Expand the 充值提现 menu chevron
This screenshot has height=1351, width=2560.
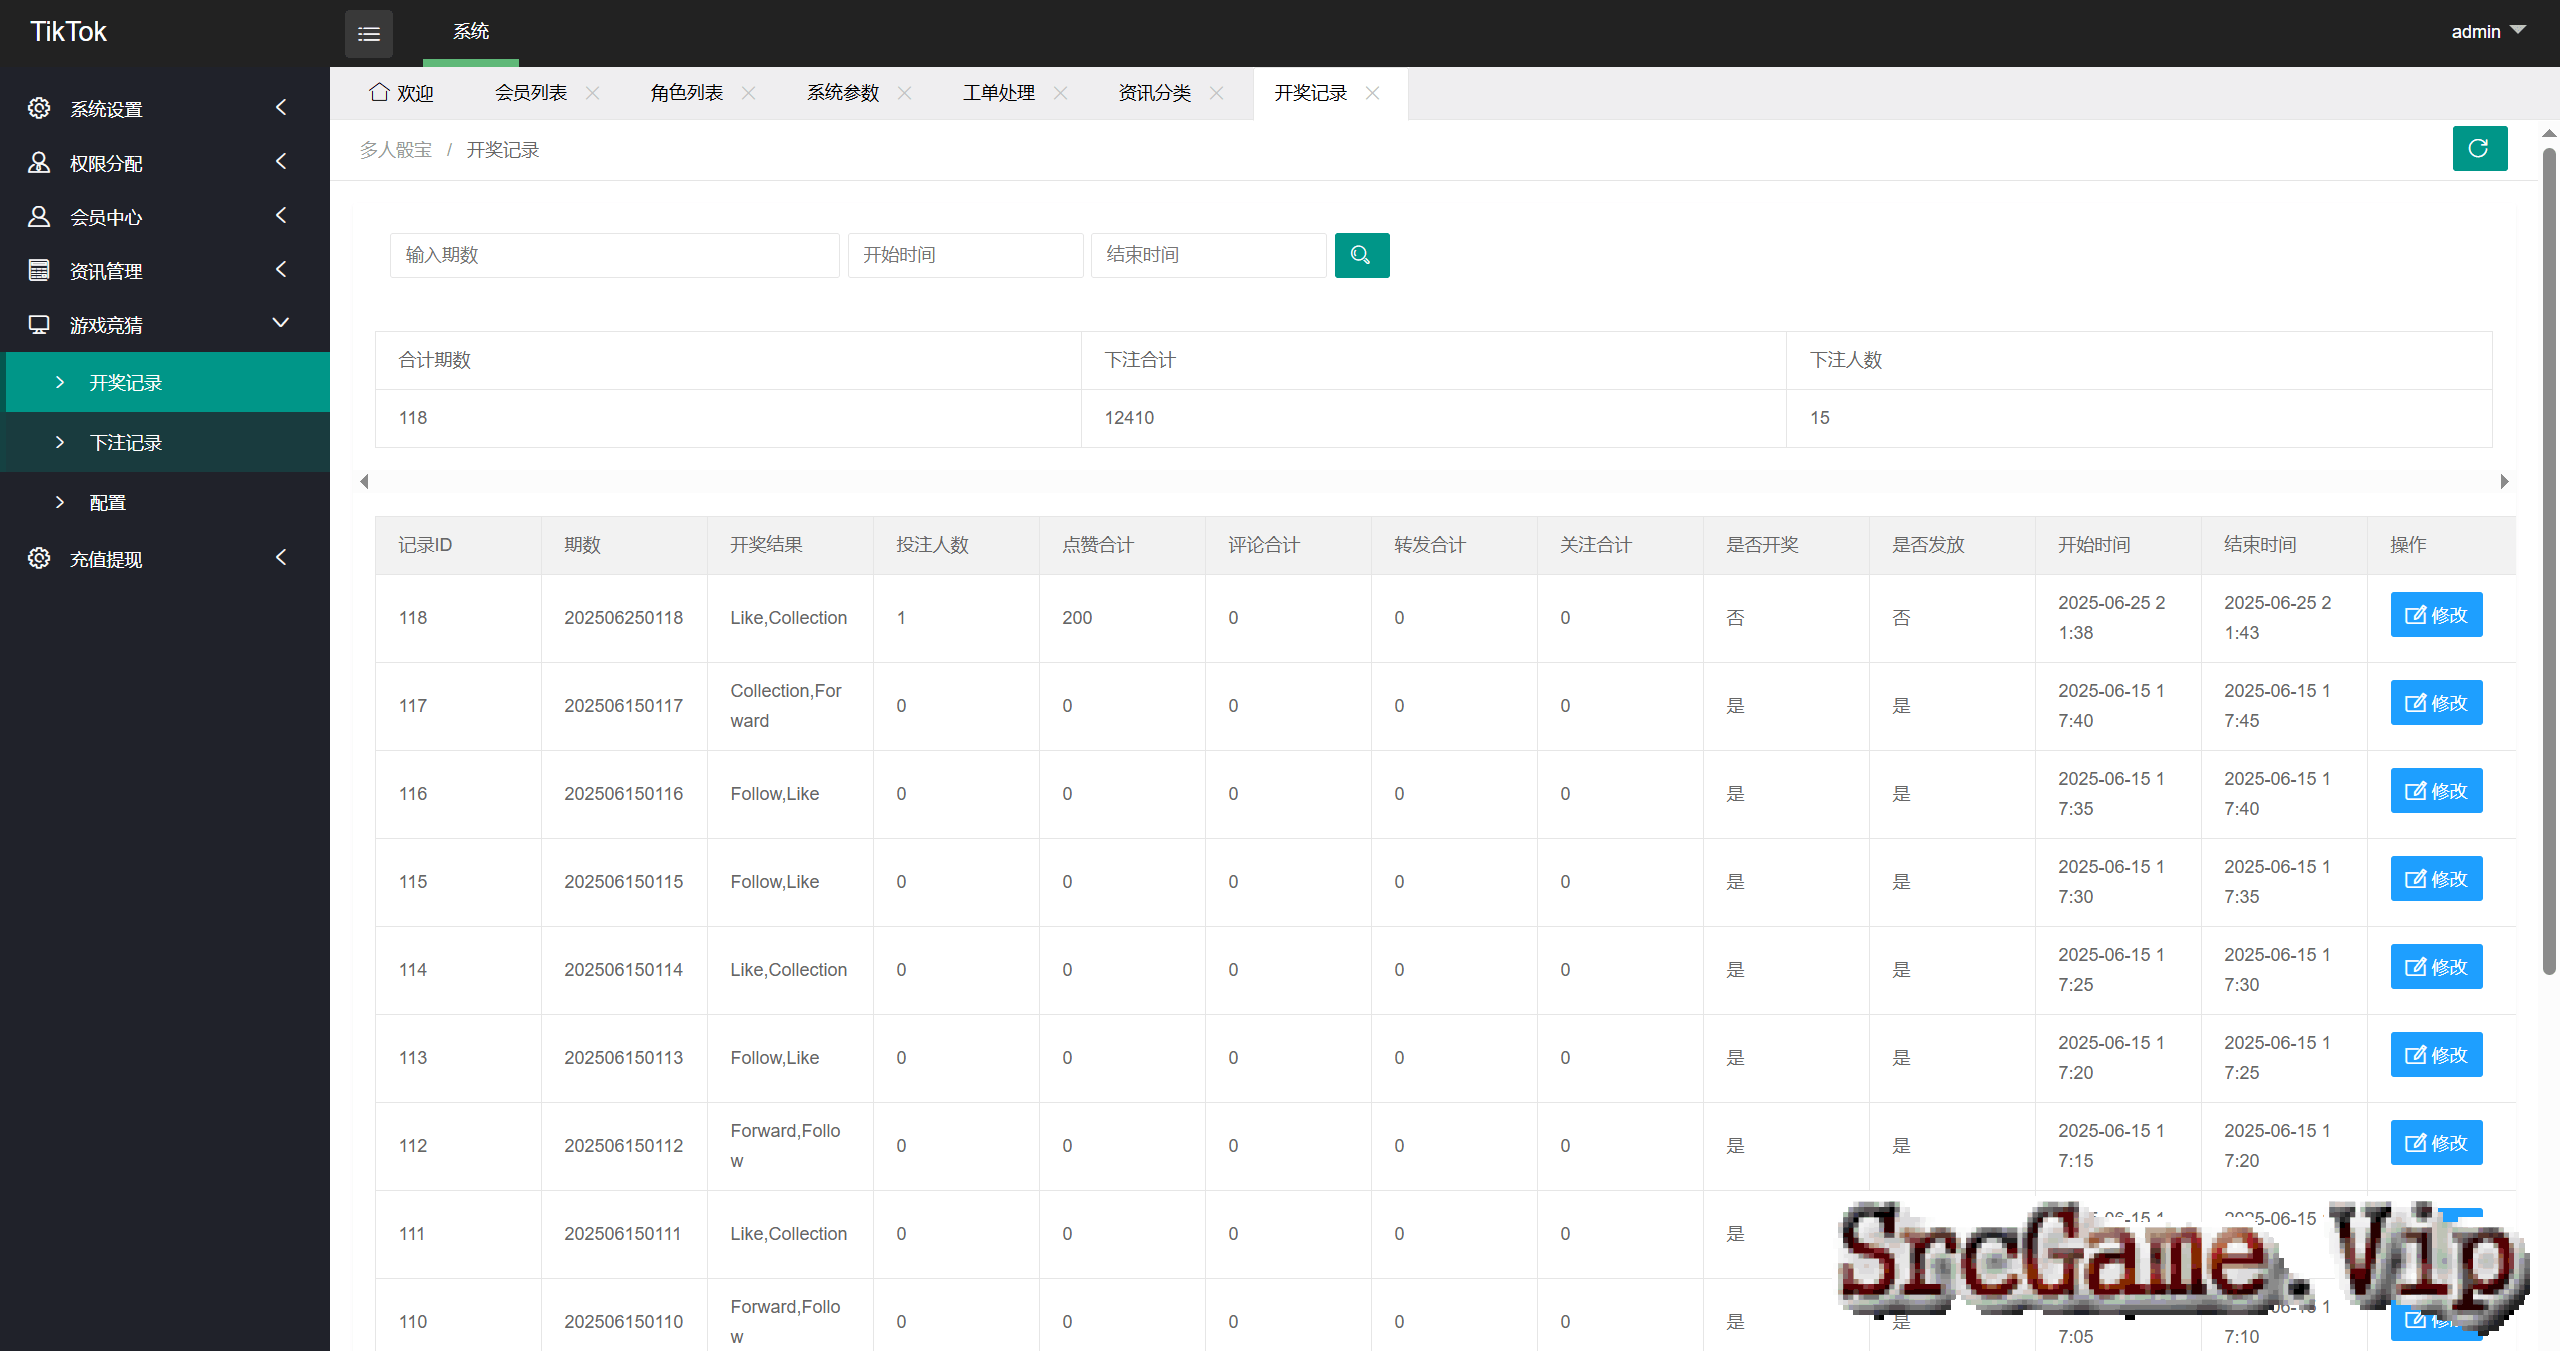281,557
